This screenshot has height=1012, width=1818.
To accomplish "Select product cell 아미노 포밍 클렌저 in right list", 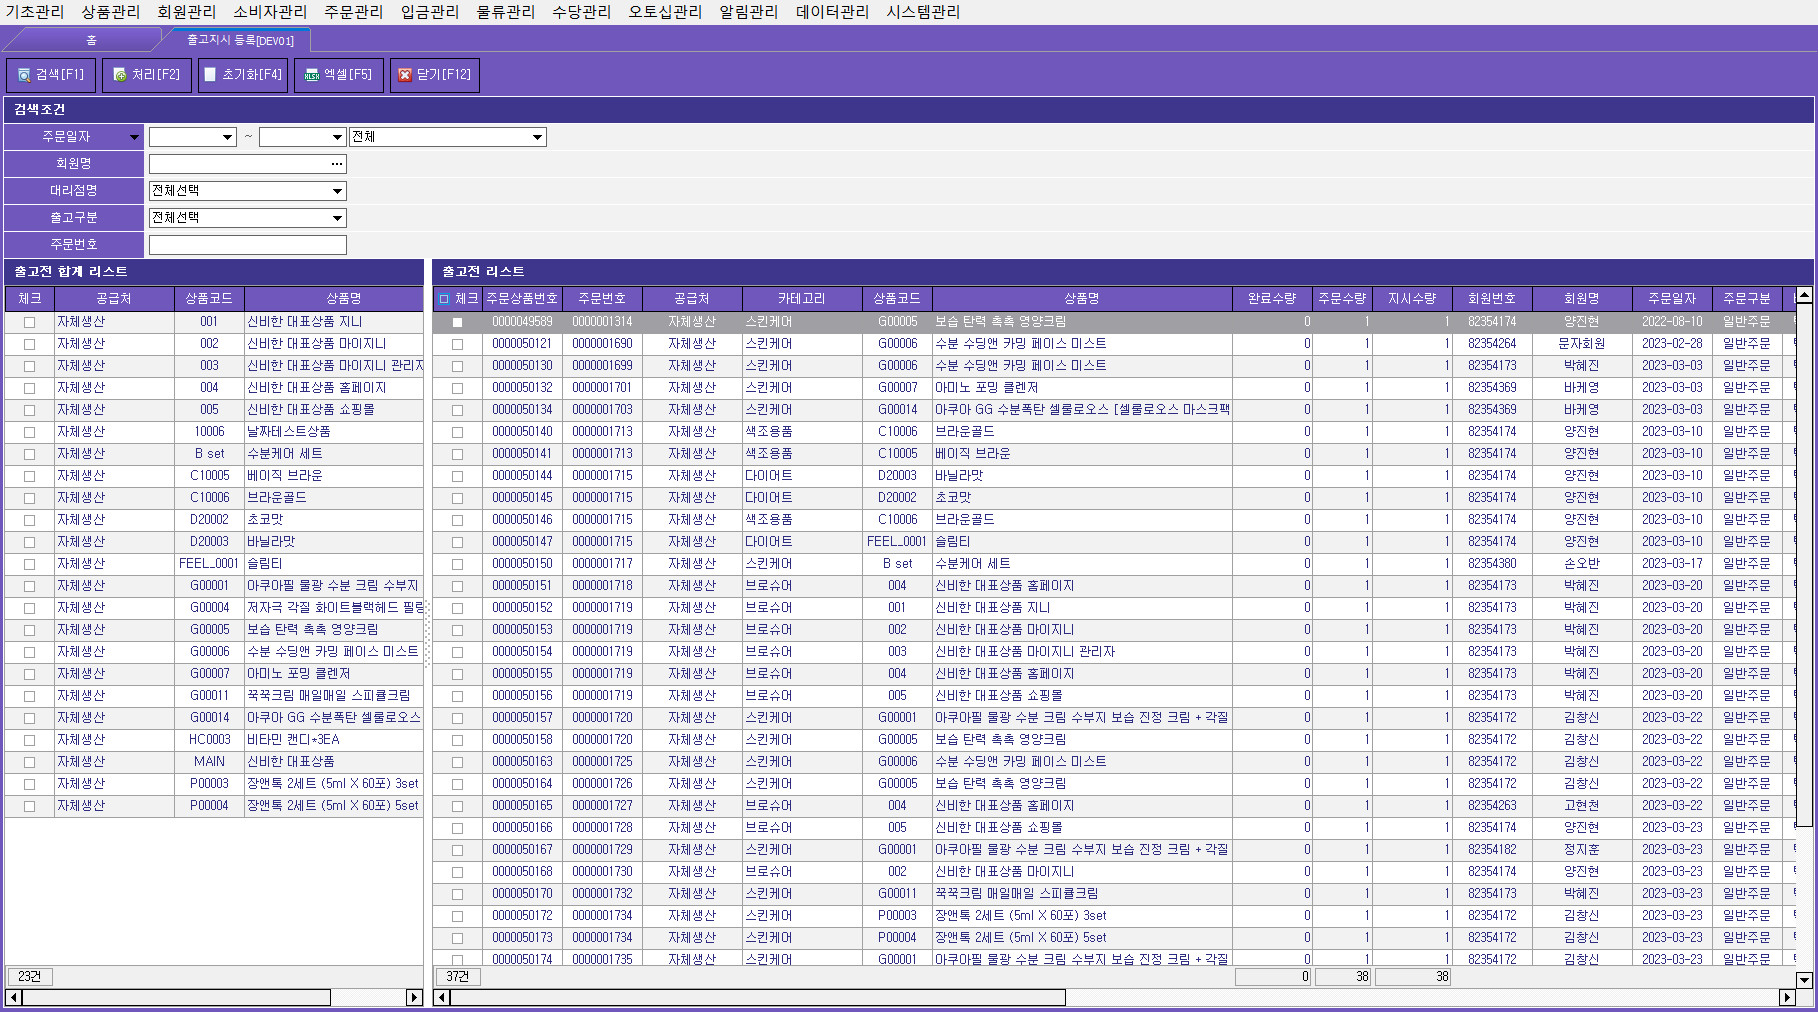I will pyautogui.click(x=1082, y=388).
